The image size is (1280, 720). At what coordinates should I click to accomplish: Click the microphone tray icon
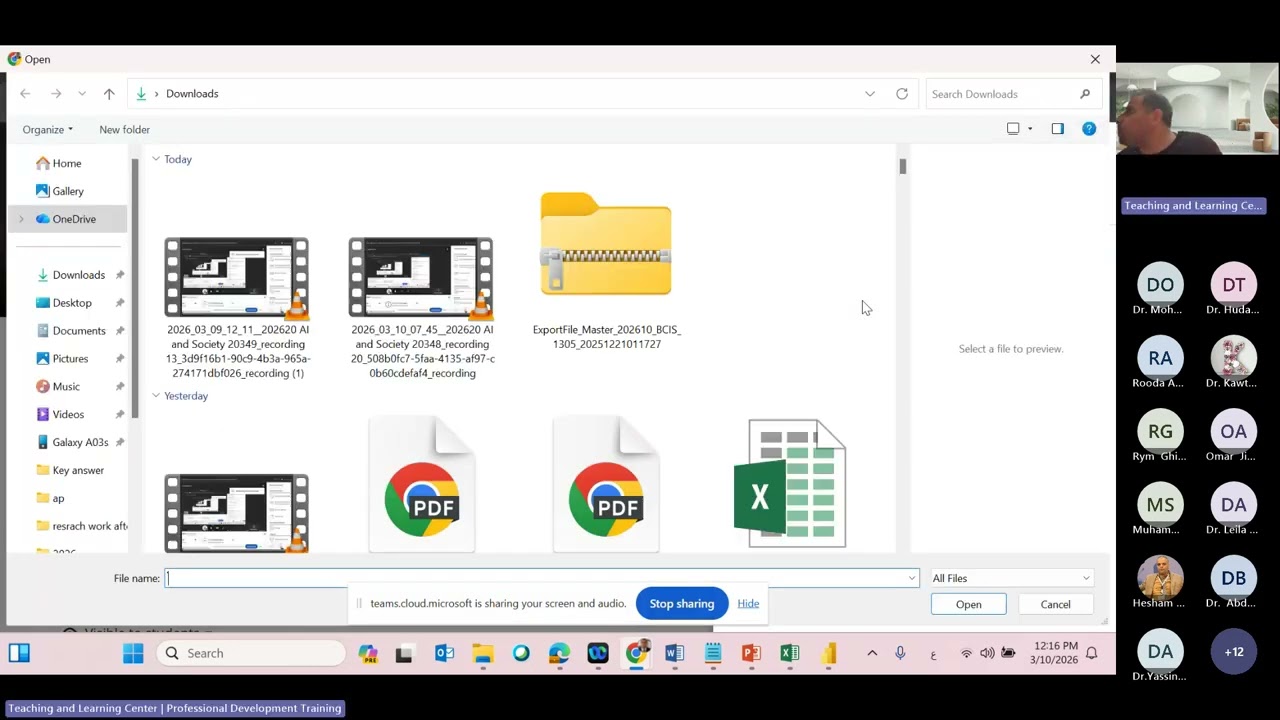[x=900, y=653]
